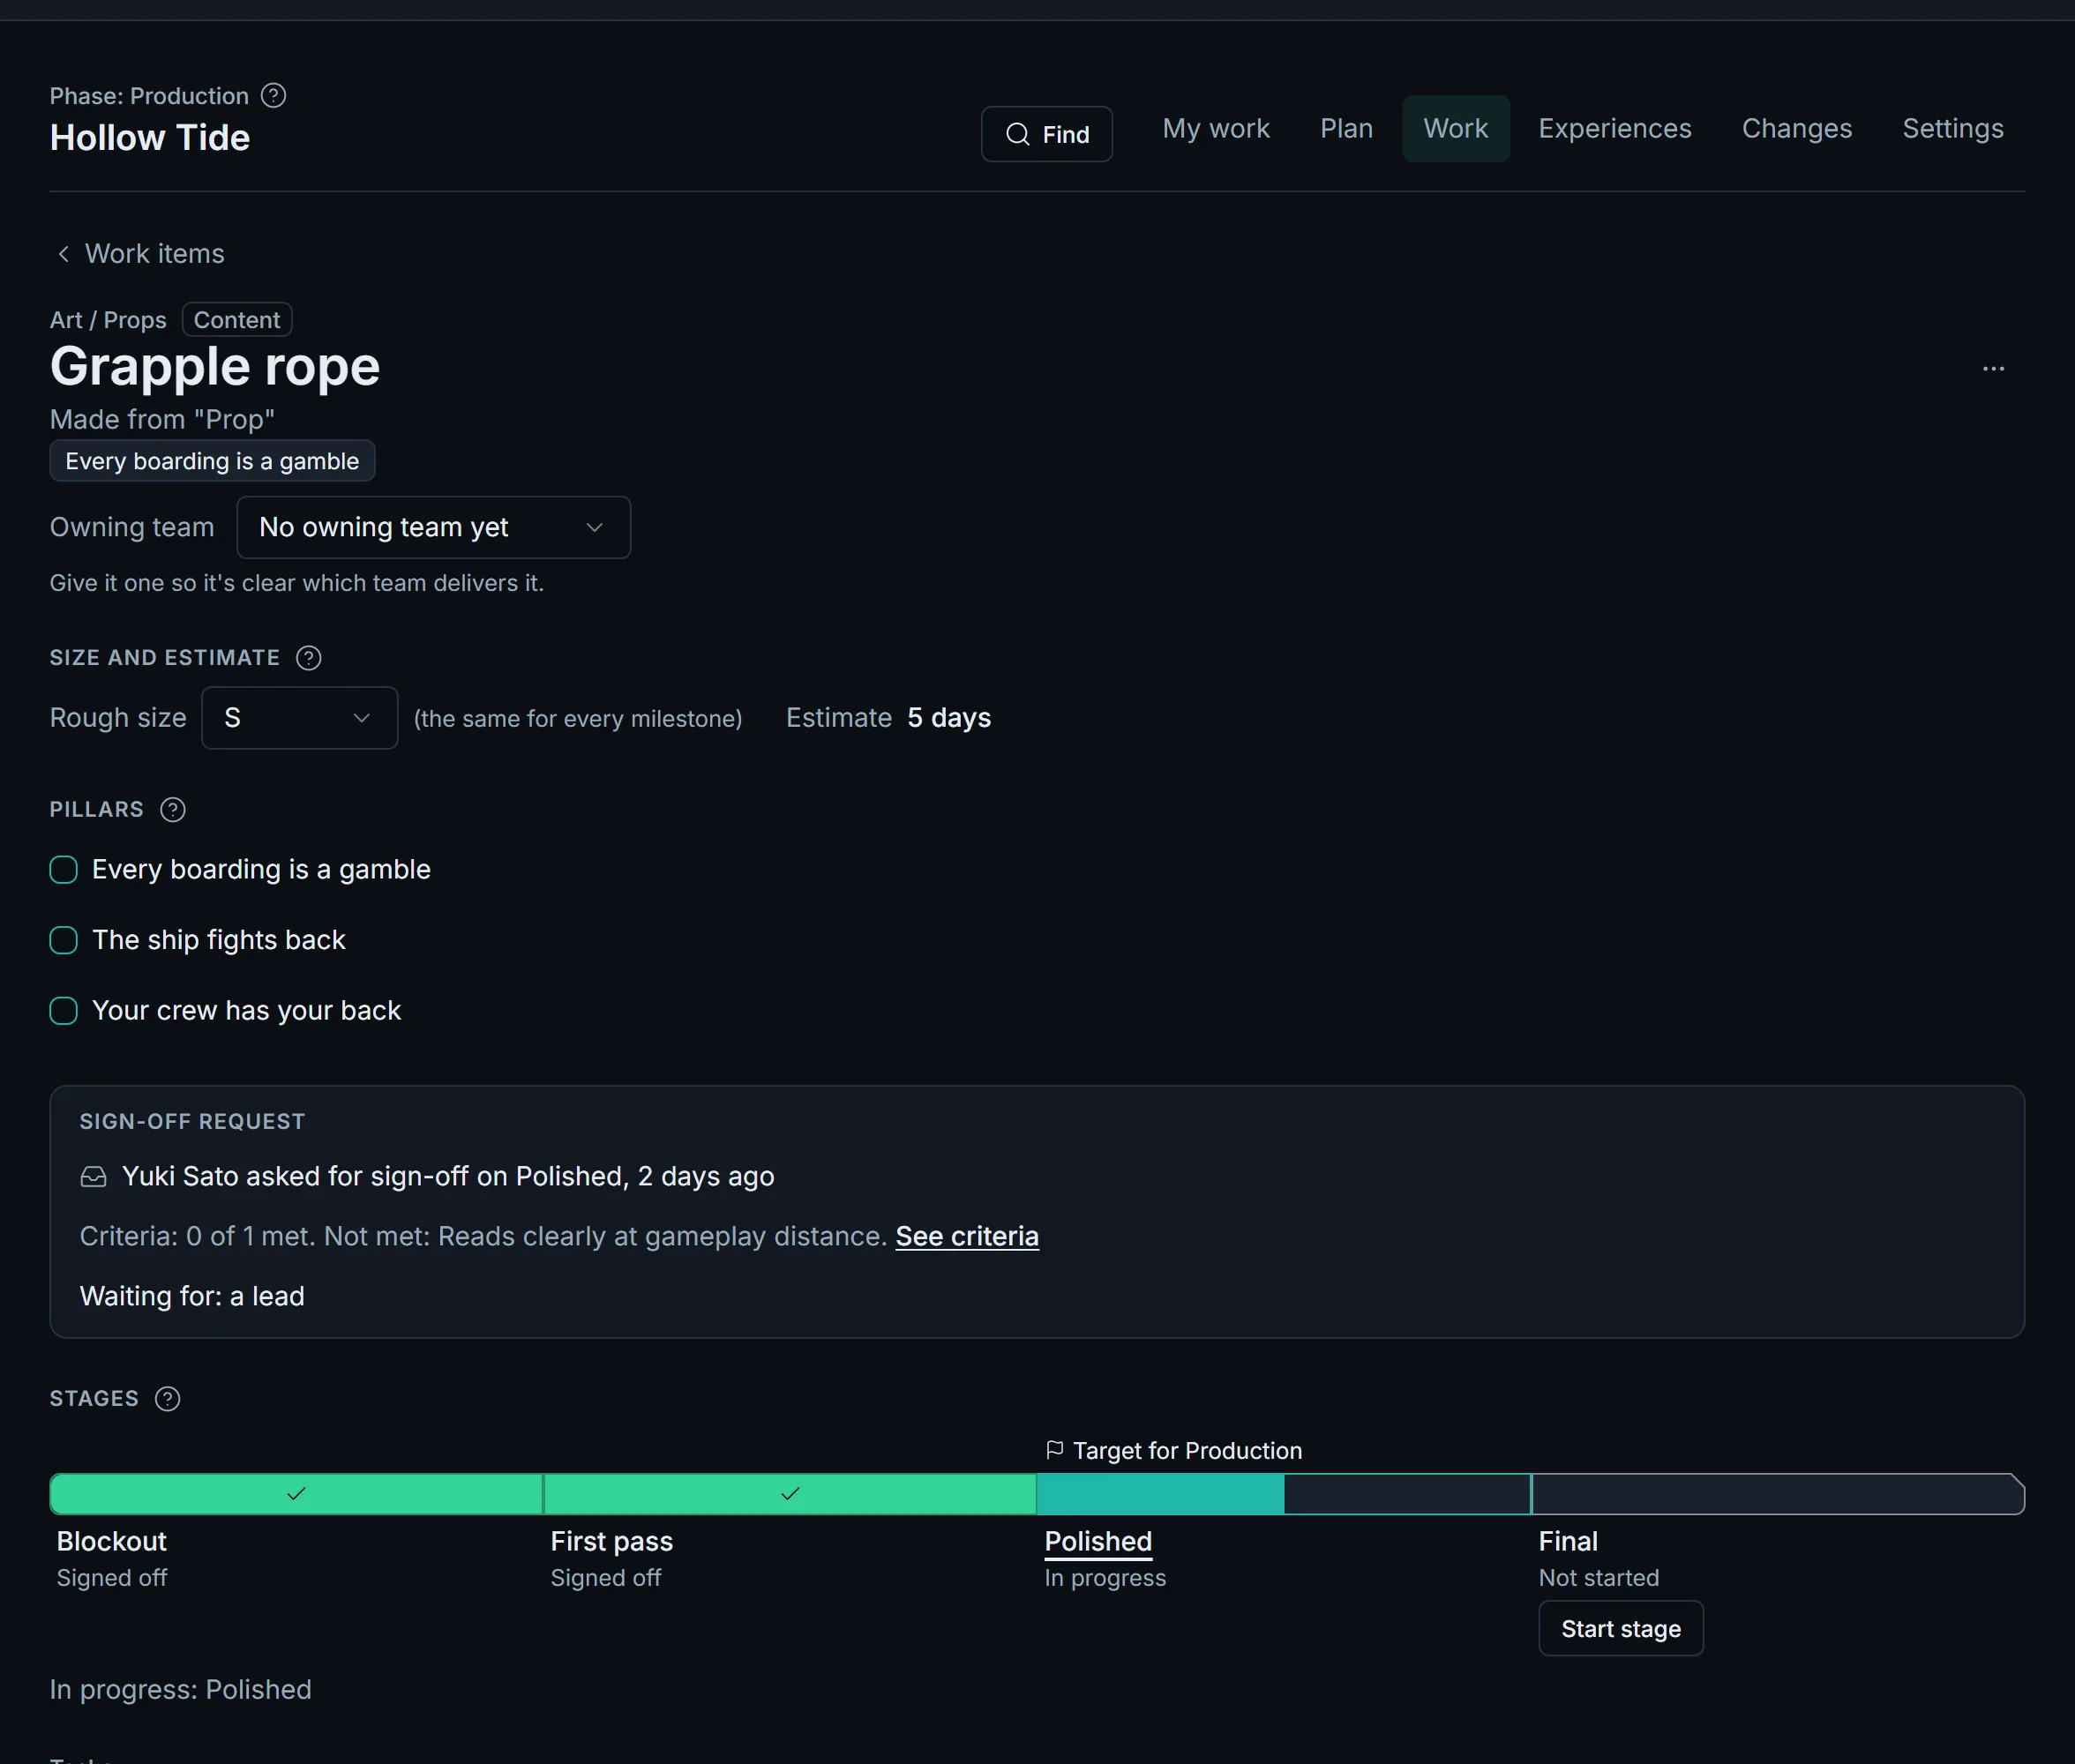Click the Made from "Prop" text
Image resolution: width=2075 pixels, height=1764 pixels.
162,419
